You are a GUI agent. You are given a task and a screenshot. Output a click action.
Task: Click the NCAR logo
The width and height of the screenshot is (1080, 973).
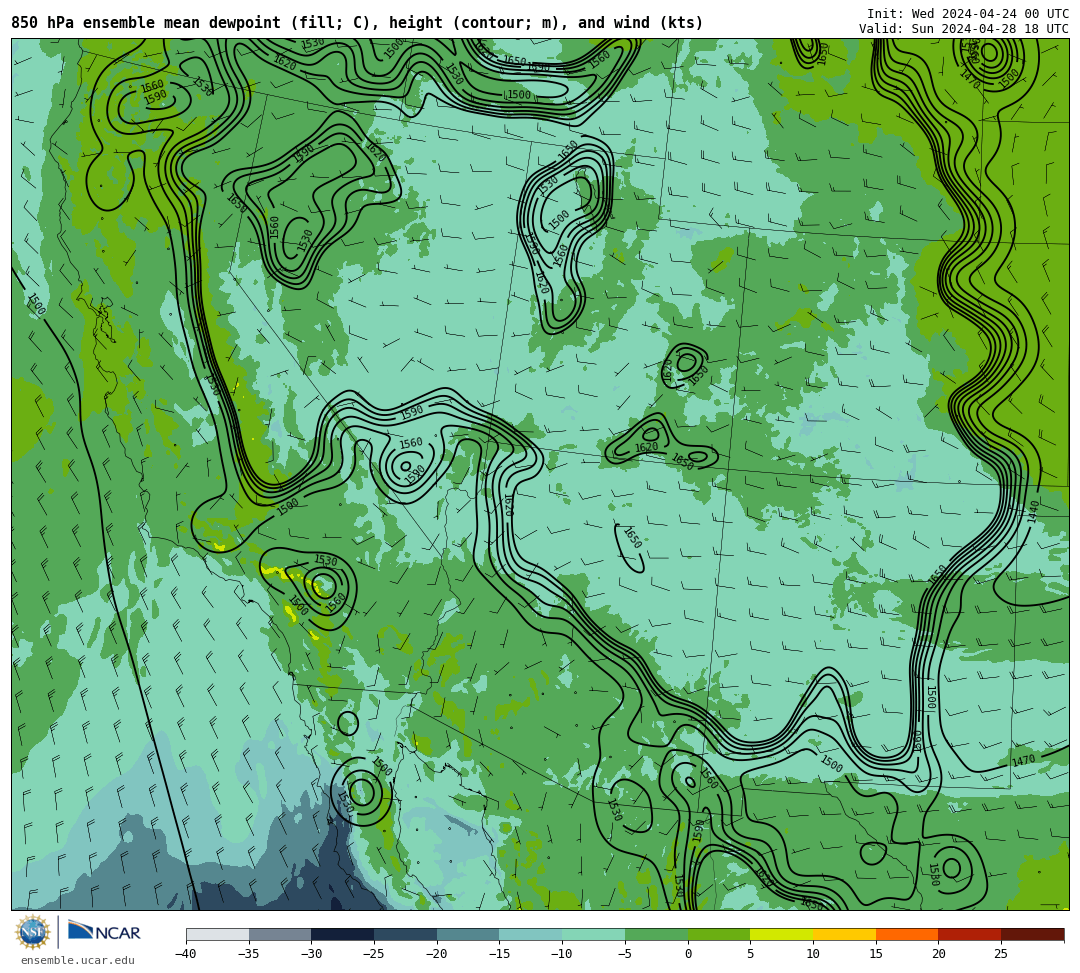pos(104,932)
